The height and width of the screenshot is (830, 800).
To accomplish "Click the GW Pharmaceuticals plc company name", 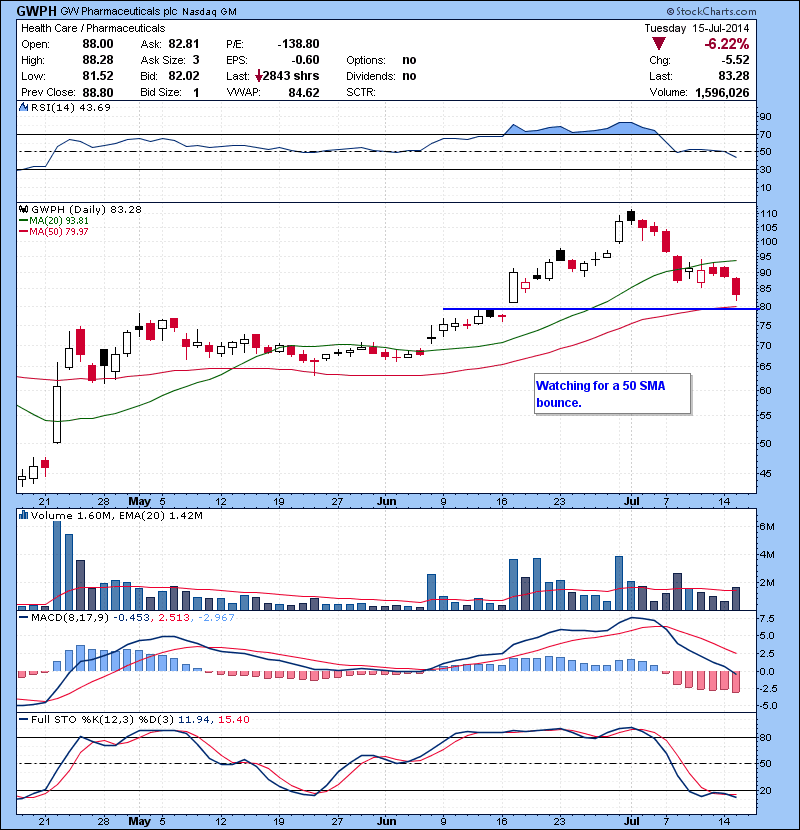I will pos(119,11).
